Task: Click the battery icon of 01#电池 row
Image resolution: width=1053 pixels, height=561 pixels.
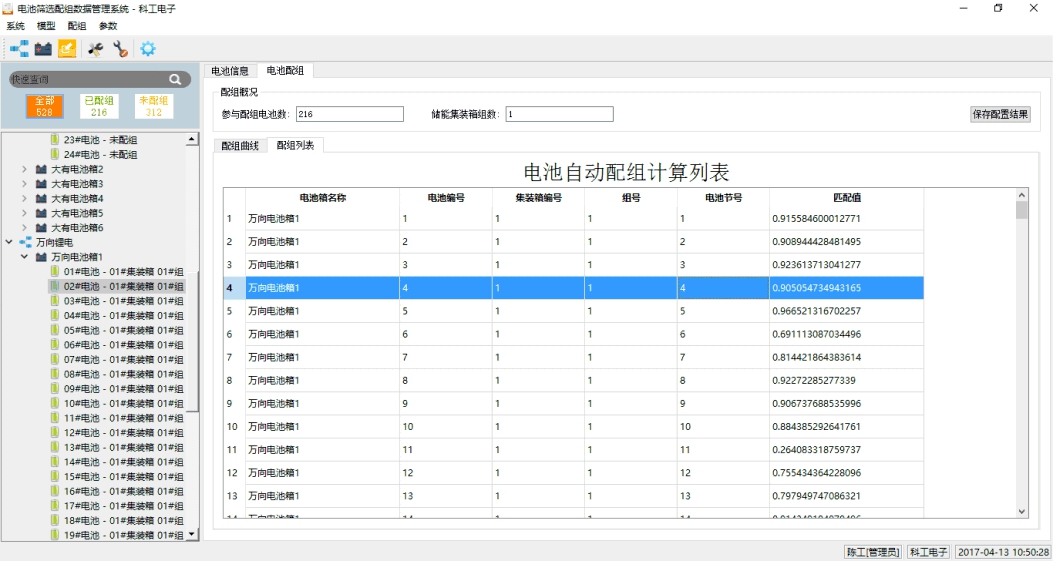Action: pos(55,271)
